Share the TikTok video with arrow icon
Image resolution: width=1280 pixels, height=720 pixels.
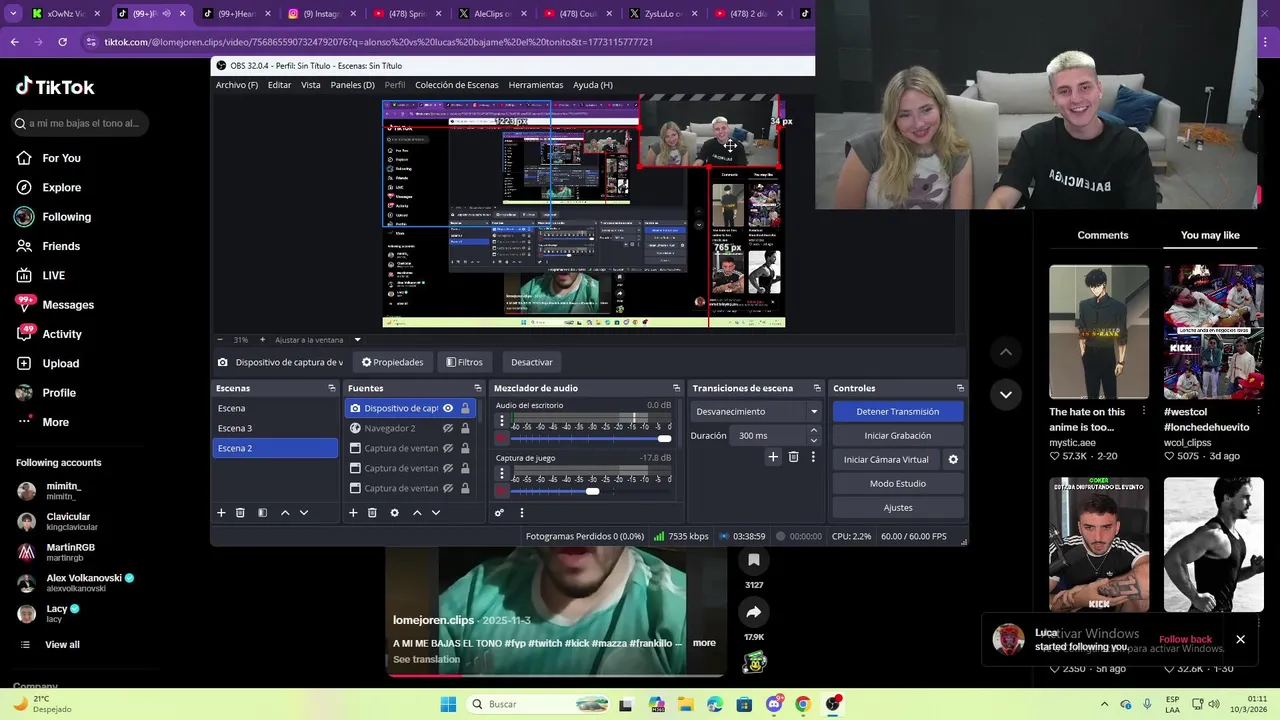(754, 612)
